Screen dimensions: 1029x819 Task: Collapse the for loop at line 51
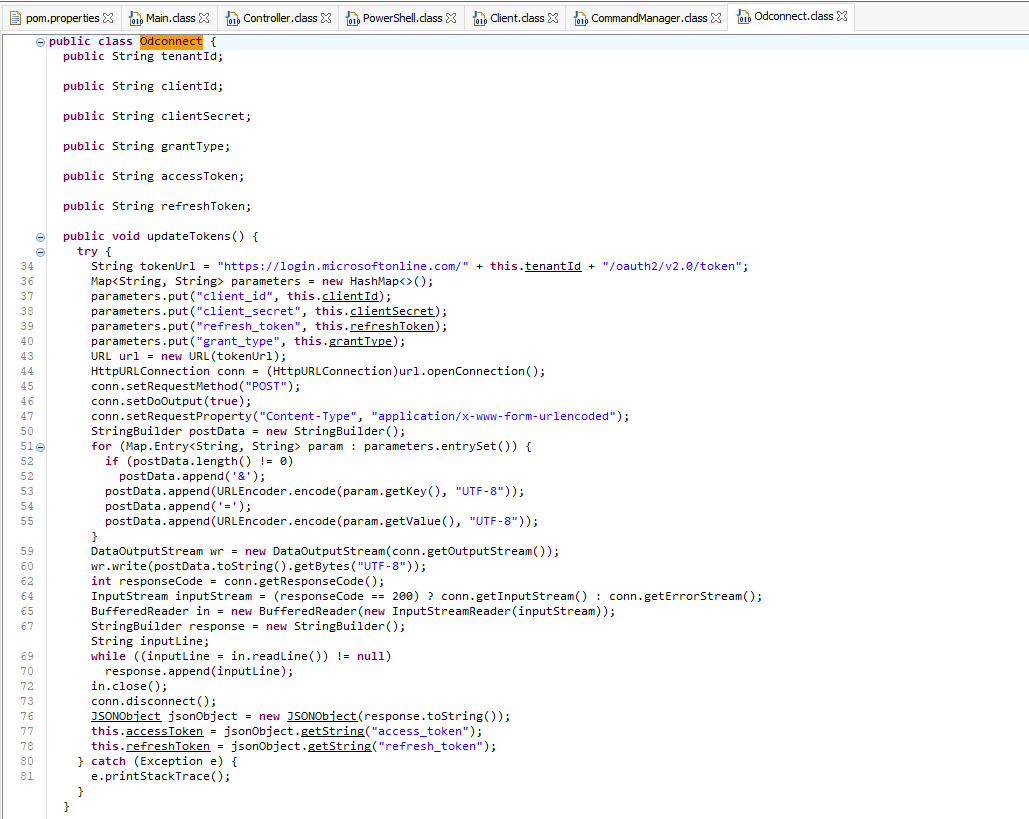pos(40,446)
